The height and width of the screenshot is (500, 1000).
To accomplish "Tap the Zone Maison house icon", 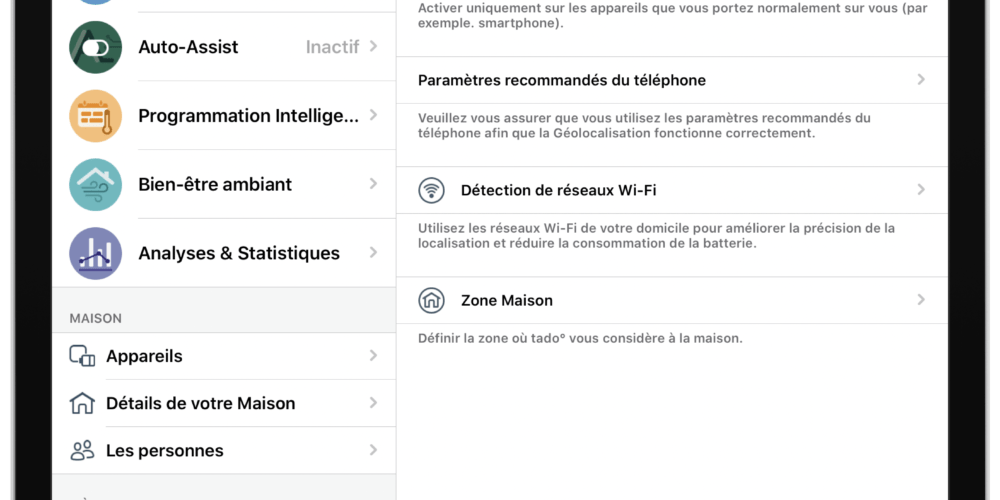I will [x=432, y=300].
